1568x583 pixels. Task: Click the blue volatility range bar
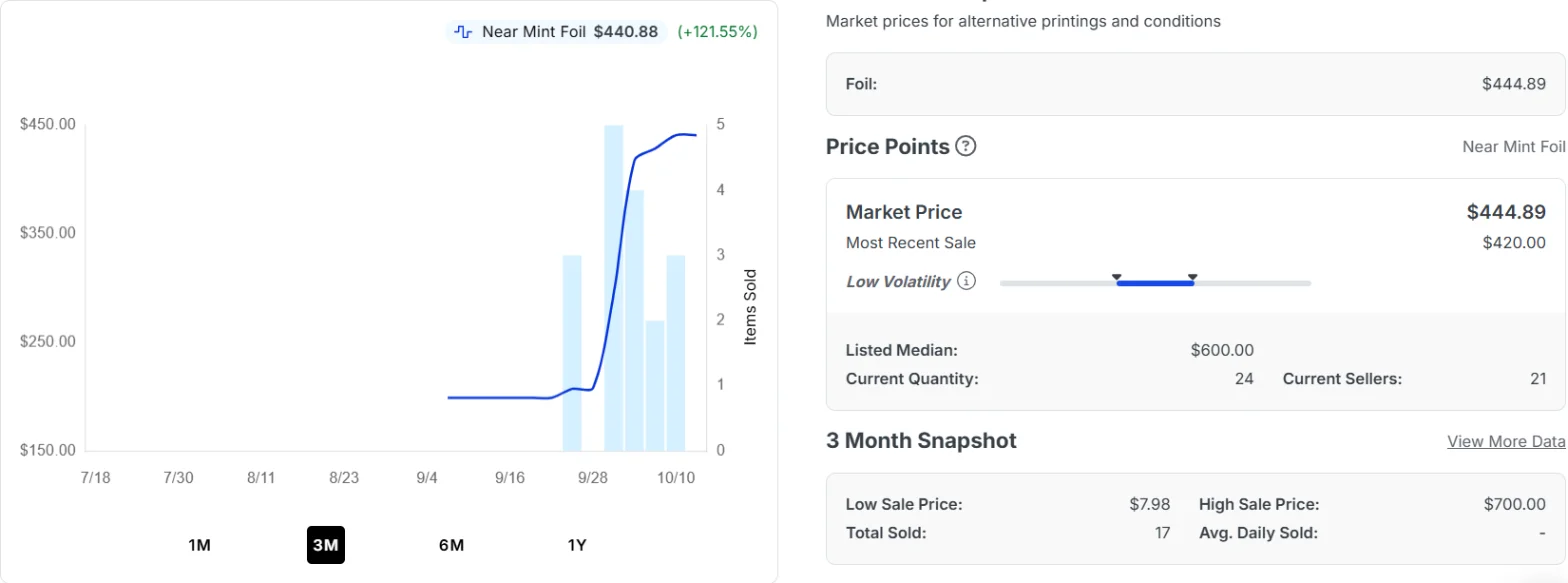coord(1155,284)
